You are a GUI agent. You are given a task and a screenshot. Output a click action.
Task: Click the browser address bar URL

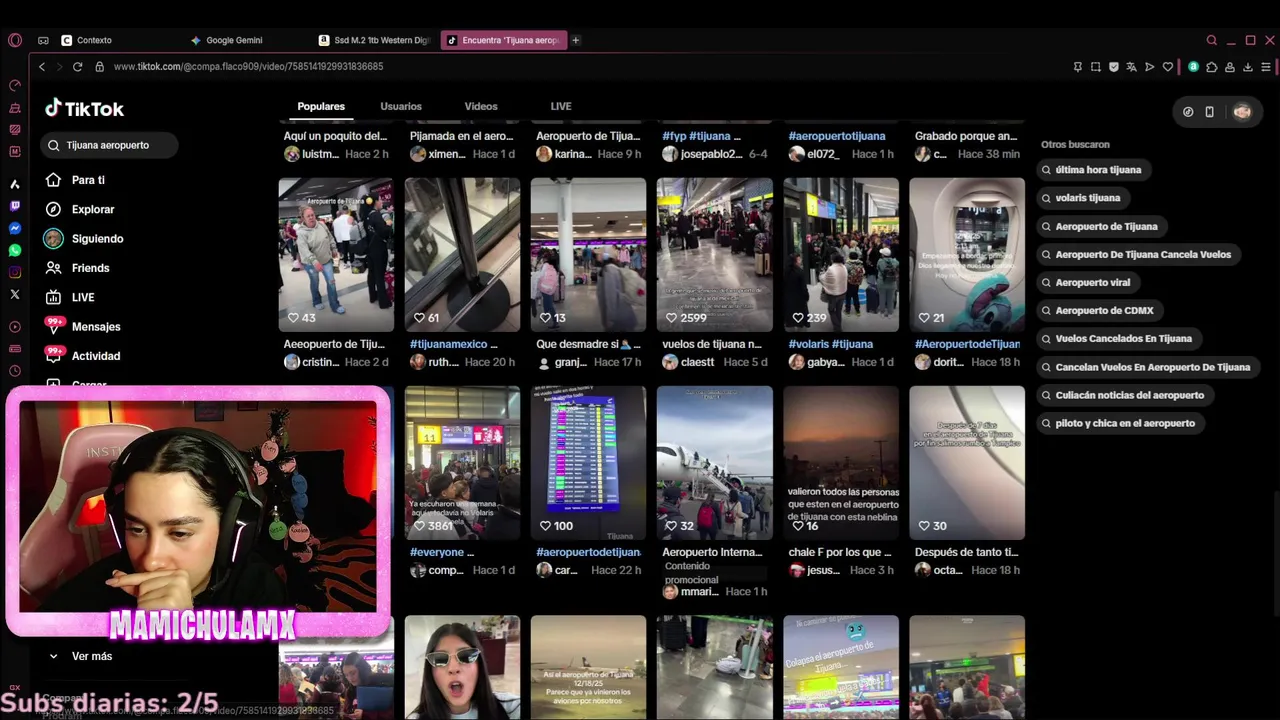pyautogui.click(x=248, y=66)
